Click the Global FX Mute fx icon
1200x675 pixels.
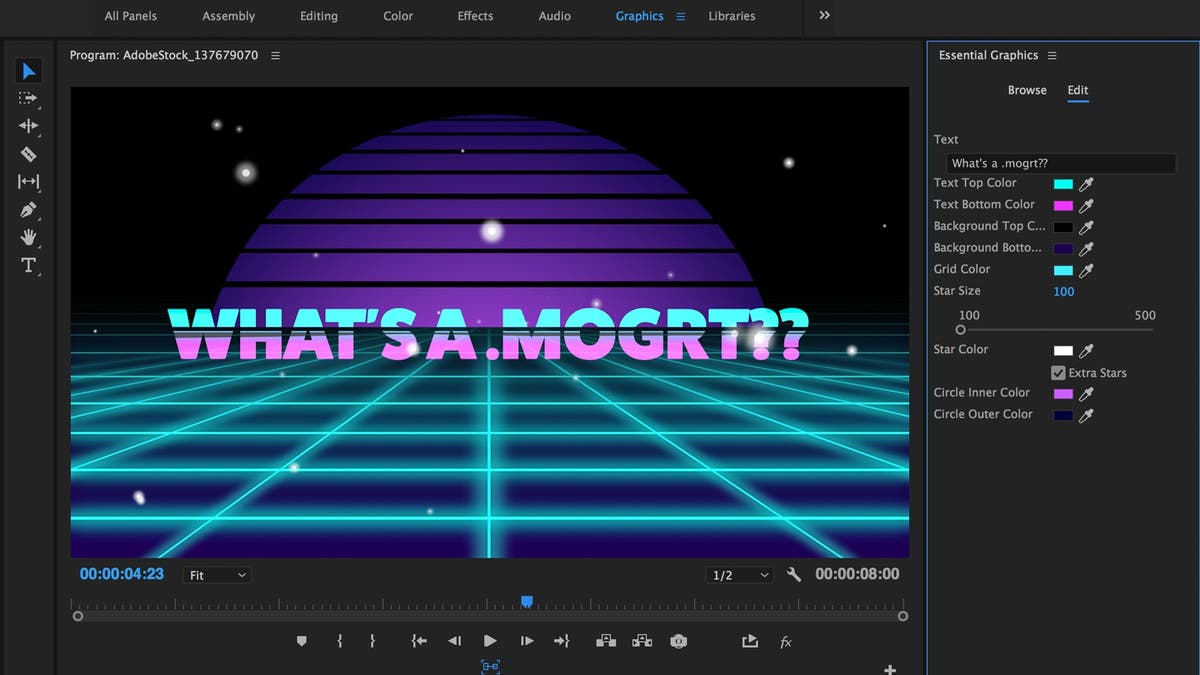click(x=786, y=641)
